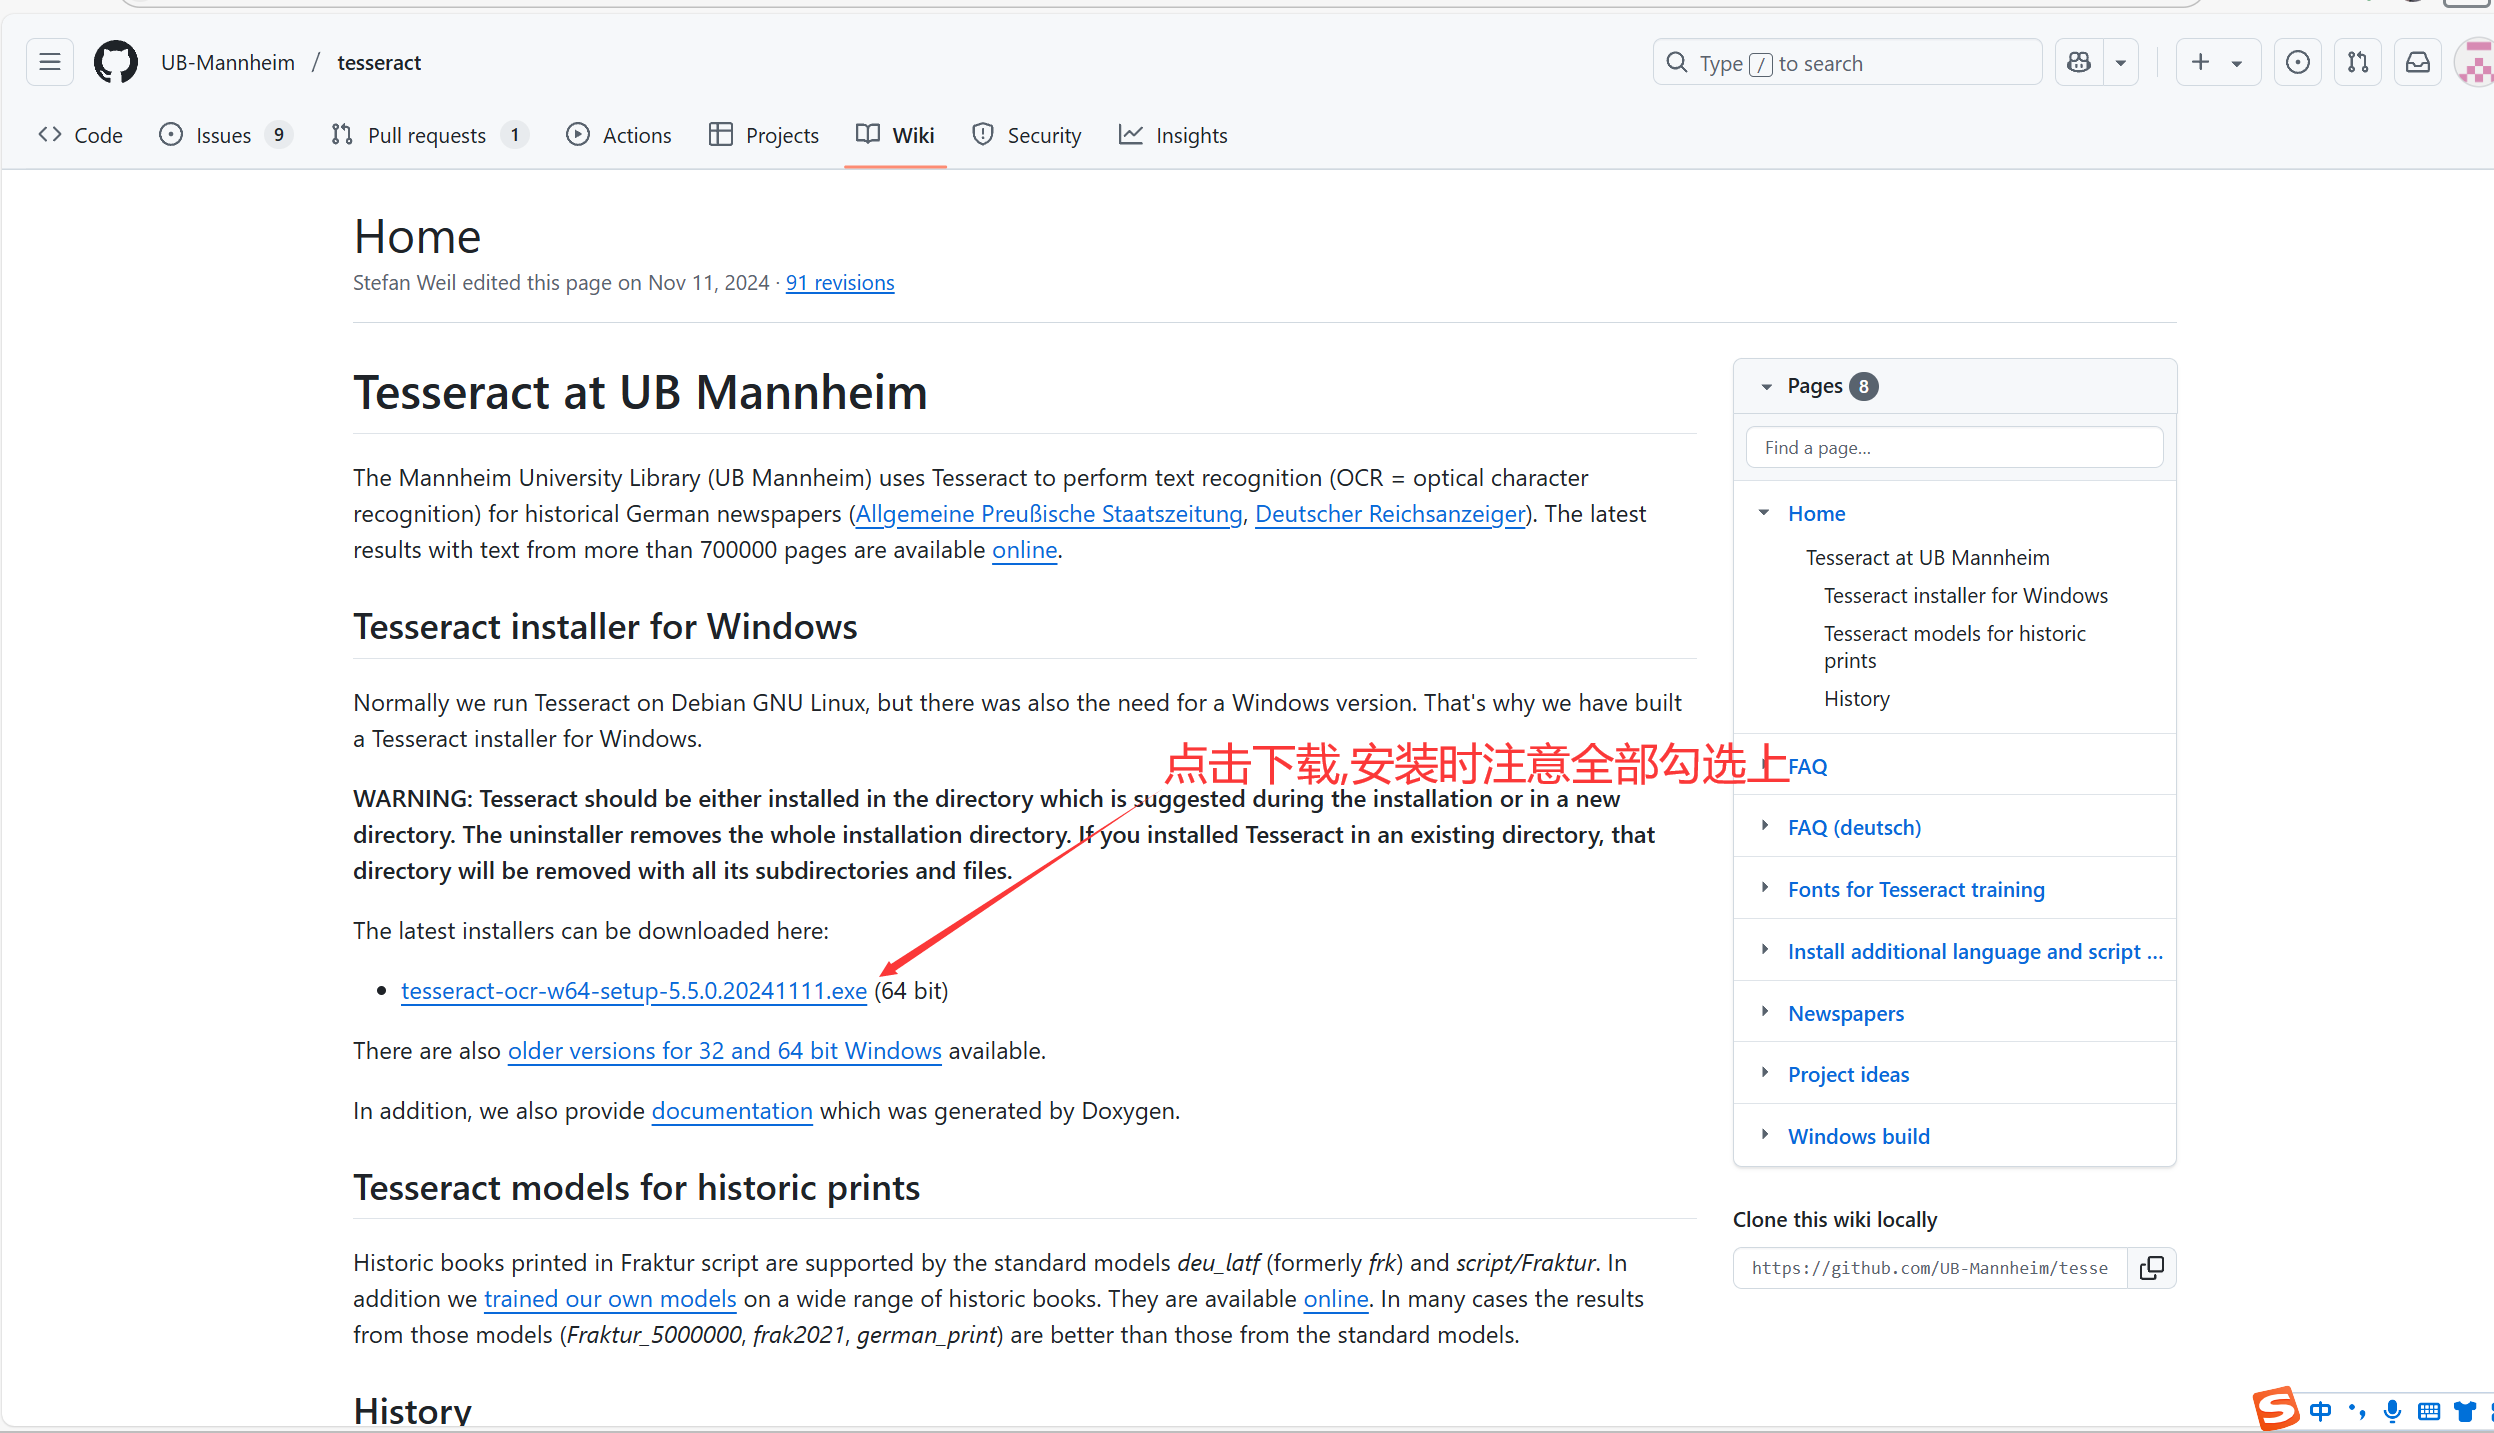This screenshot has width=2494, height=1433.
Task: Click the Sogou input method icon
Action: tap(2275, 1410)
